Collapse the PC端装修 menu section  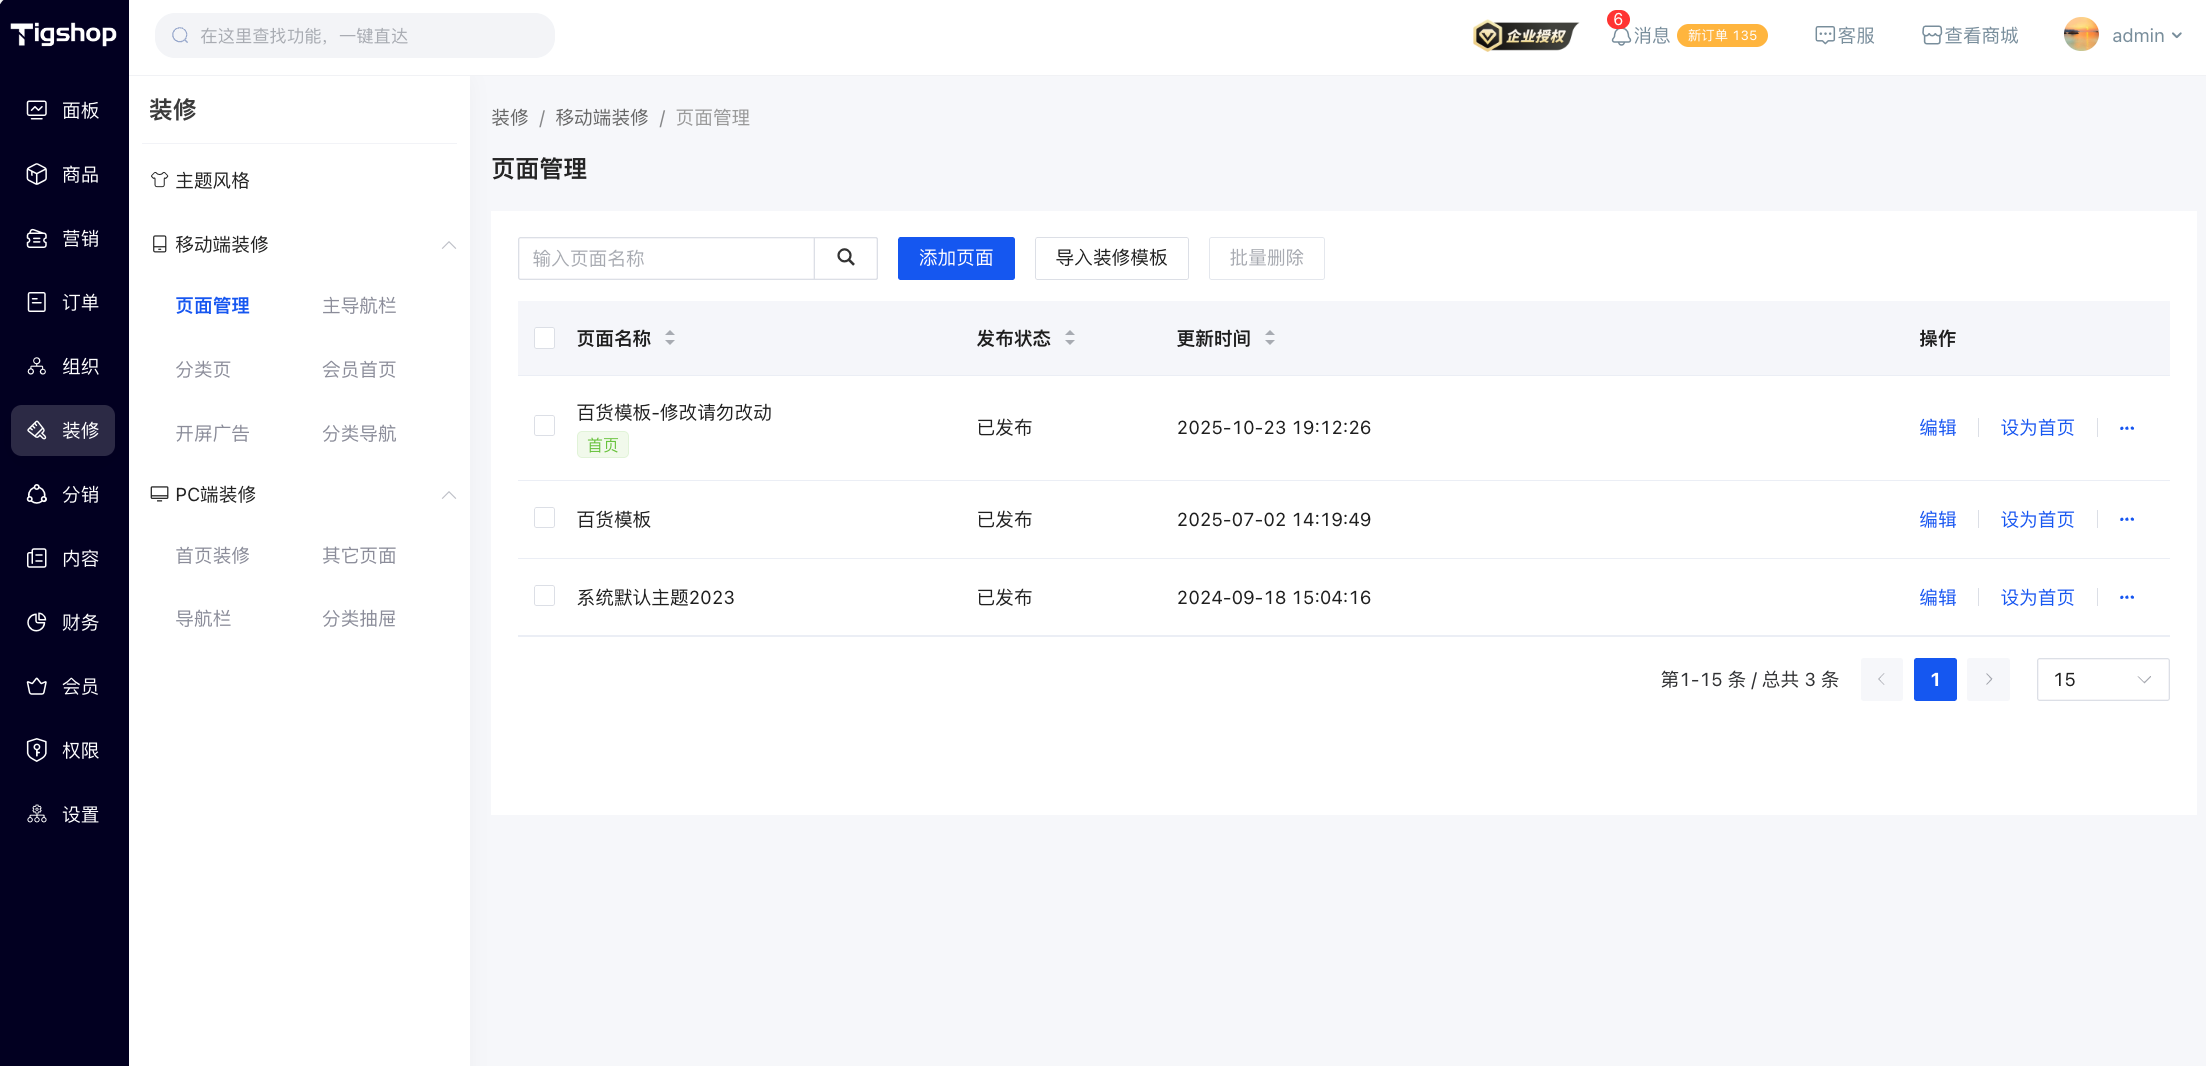tap(449, 495)
